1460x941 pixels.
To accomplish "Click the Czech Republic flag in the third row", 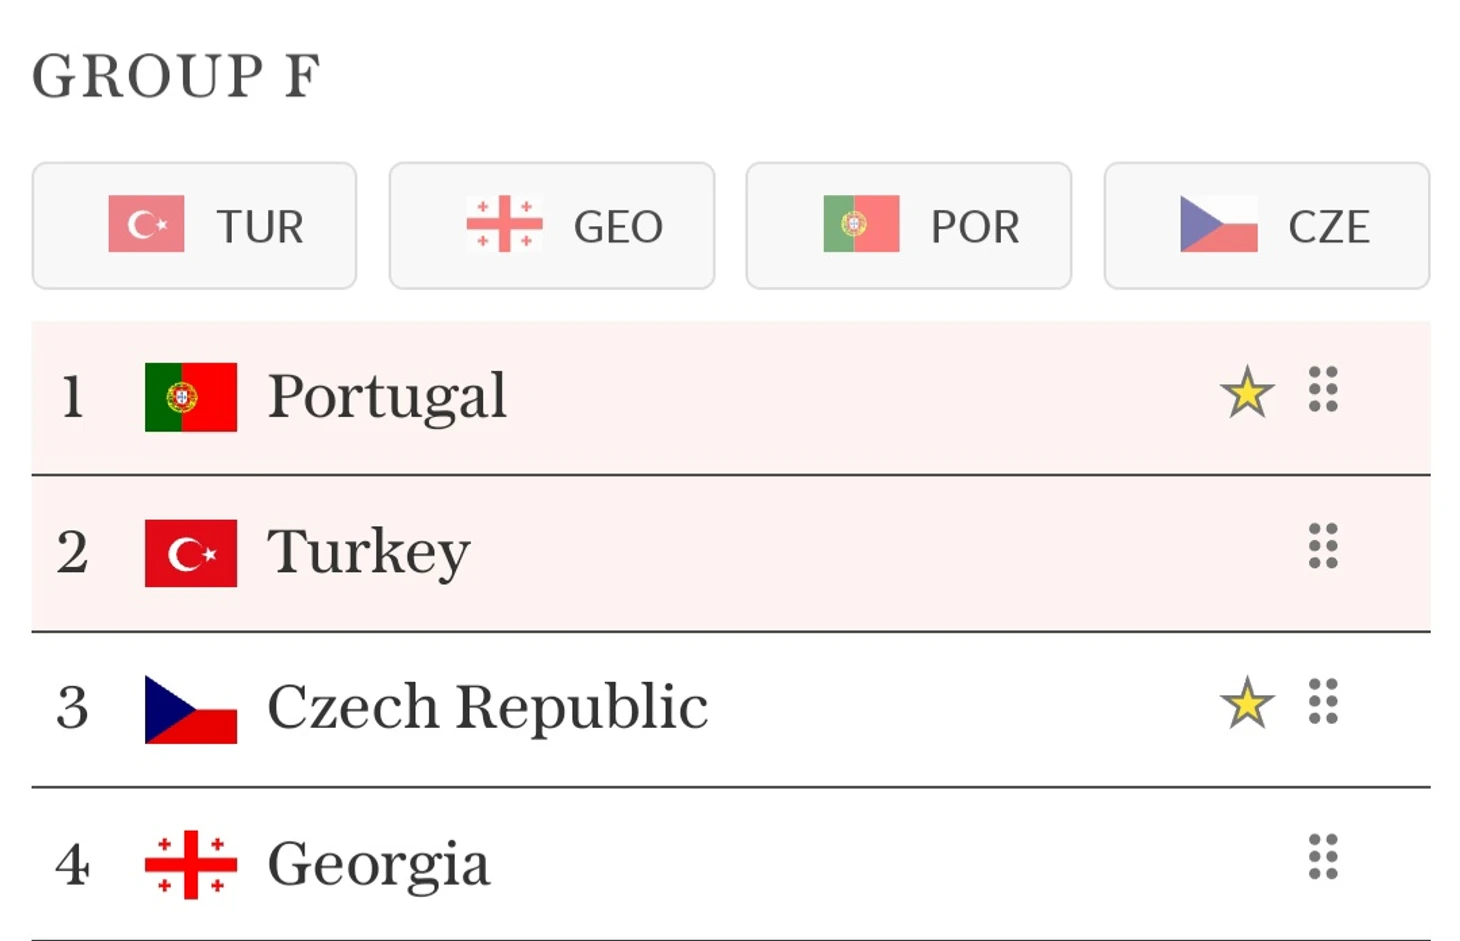I will (x=191, y=710).
